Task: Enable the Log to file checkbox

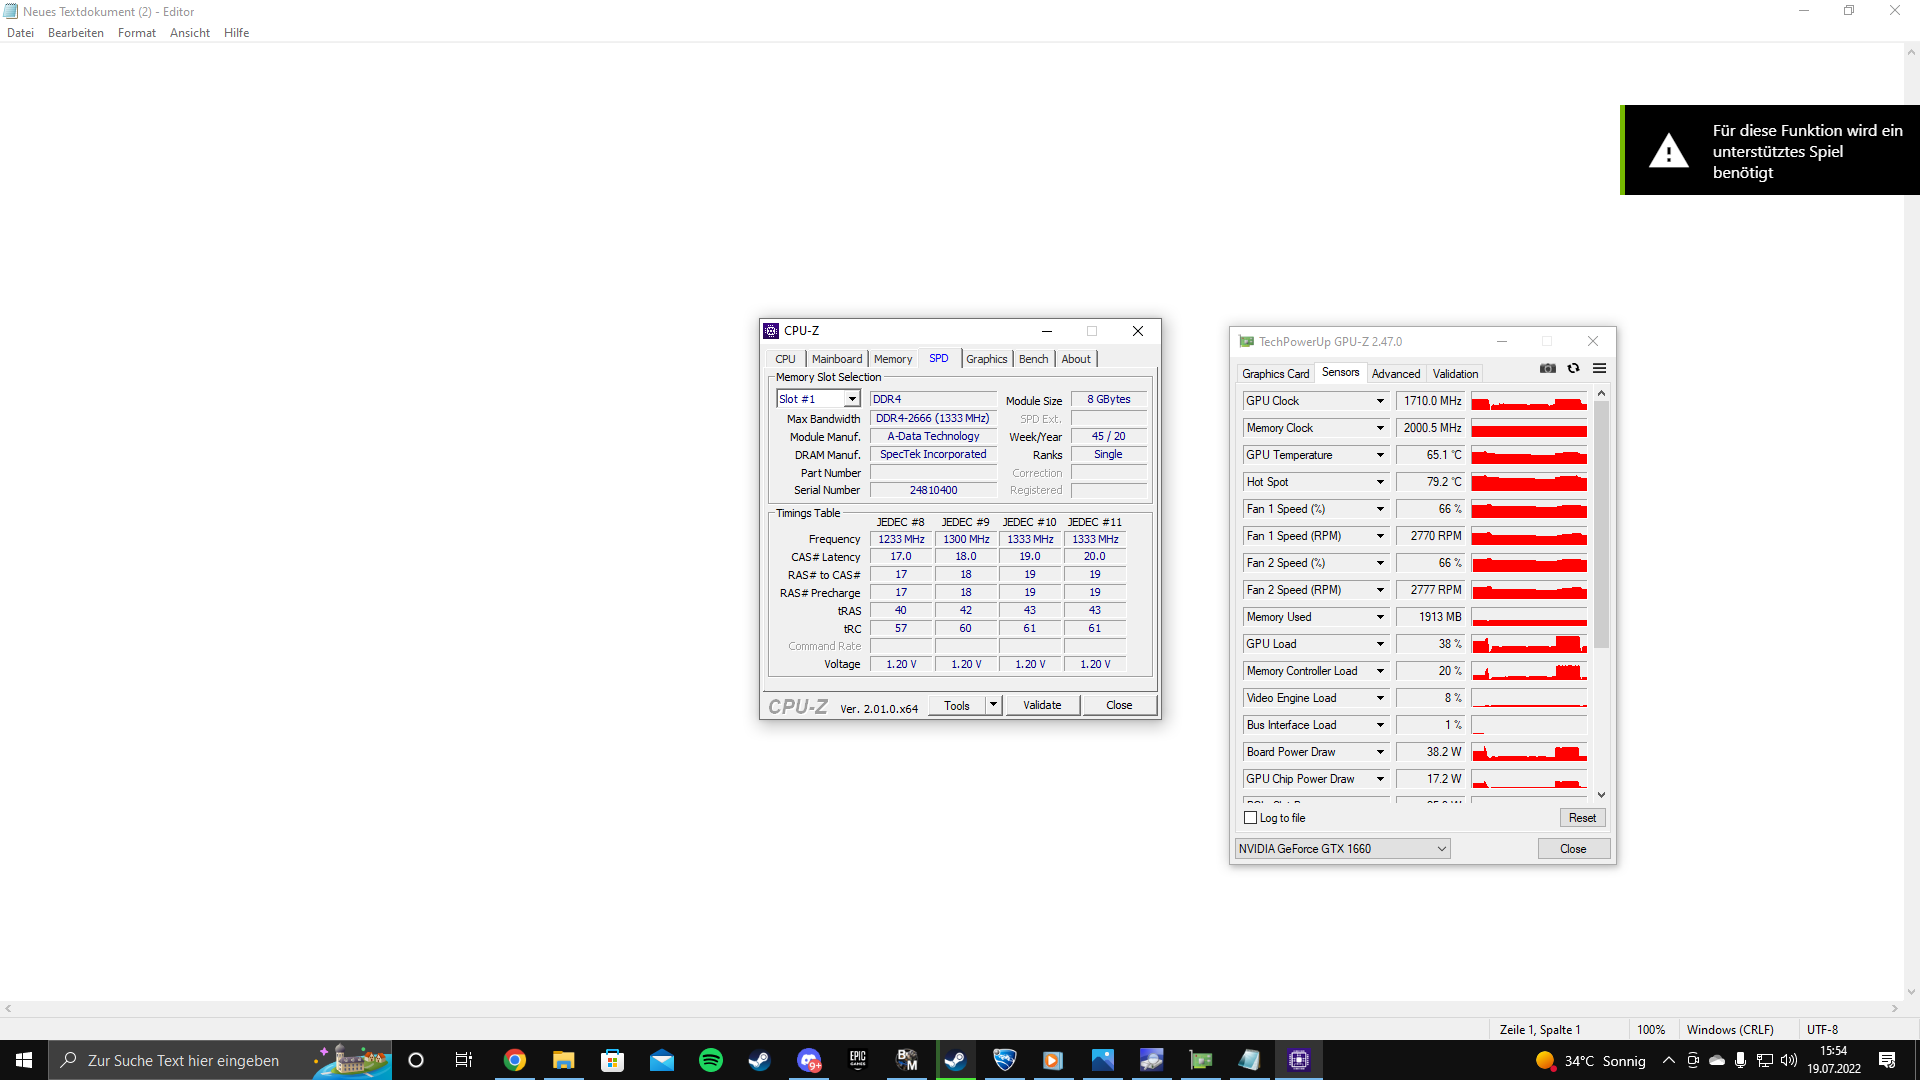Action: tap(1250, 818)
